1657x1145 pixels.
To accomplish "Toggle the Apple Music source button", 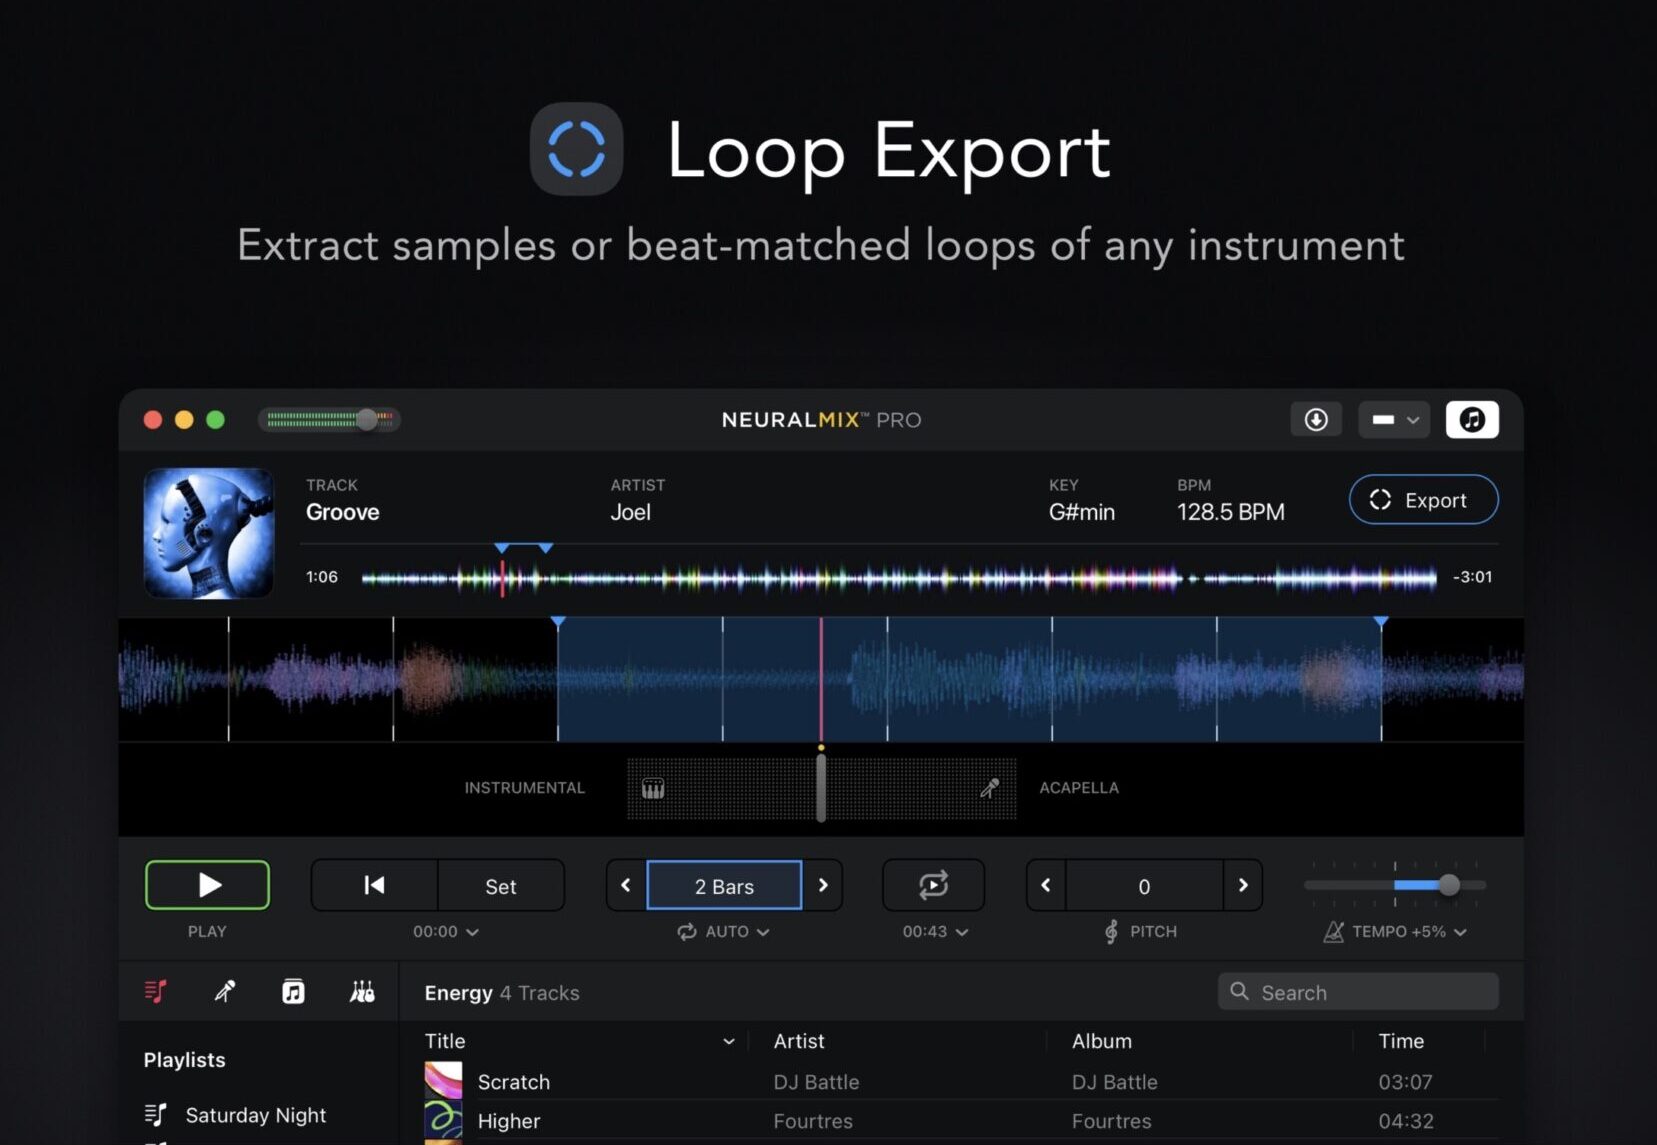I will [1470, 419].
